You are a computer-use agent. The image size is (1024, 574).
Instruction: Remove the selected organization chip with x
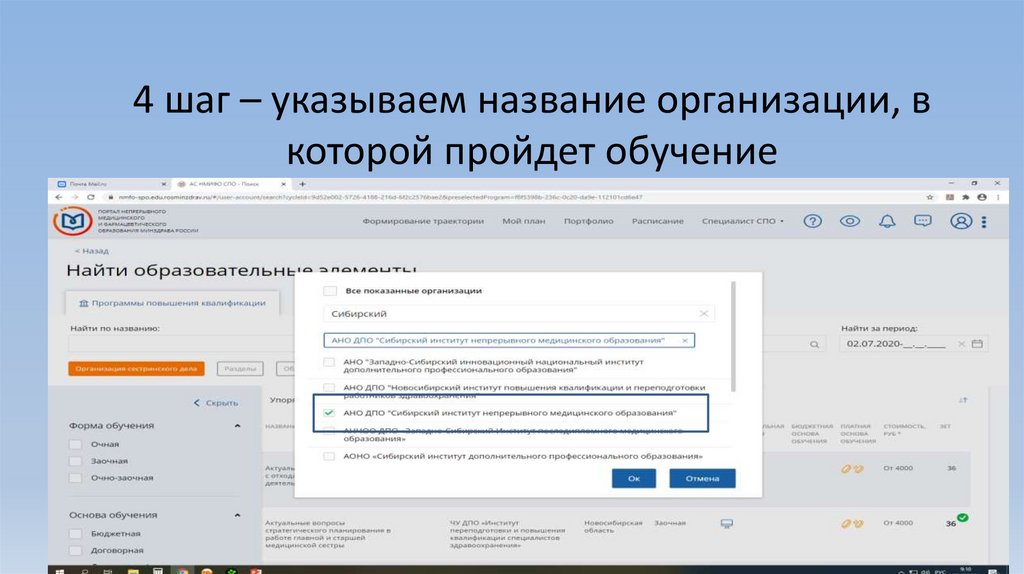click(x=684, y=340)
